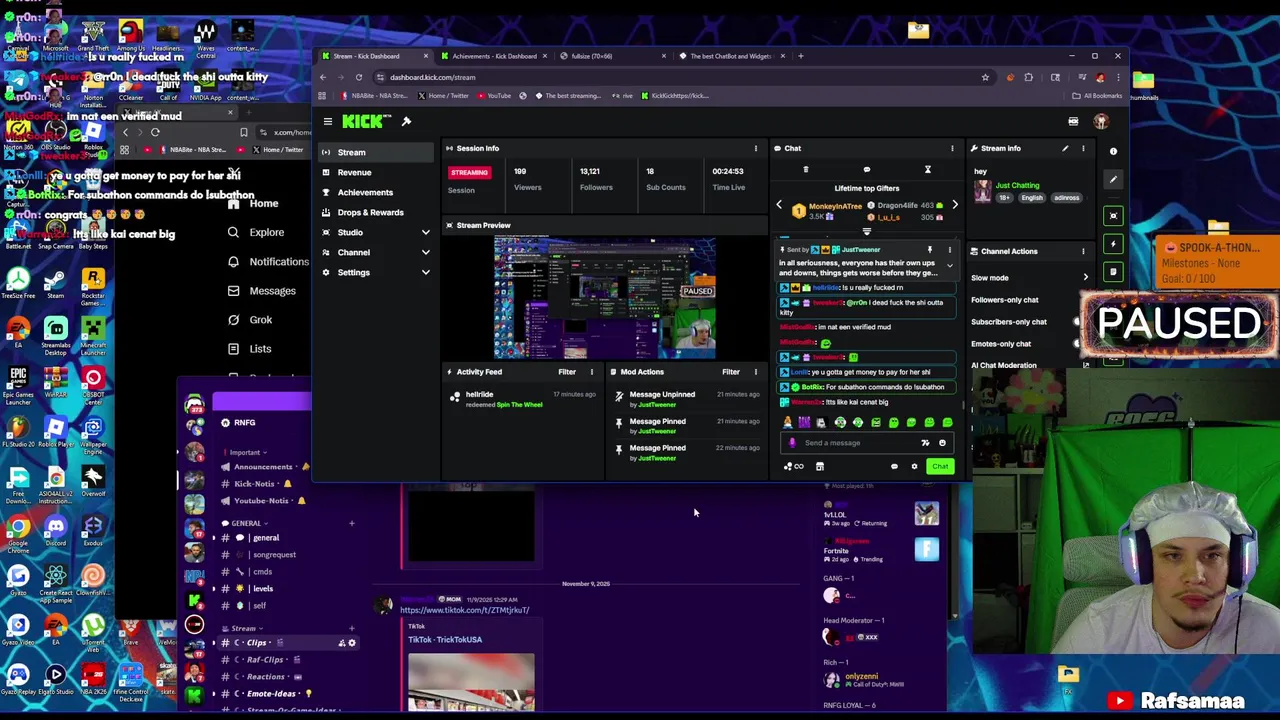Show previous lifetime top gifters
The width and height of the screenshot is (1280, 720).
(x=779, y=205)
